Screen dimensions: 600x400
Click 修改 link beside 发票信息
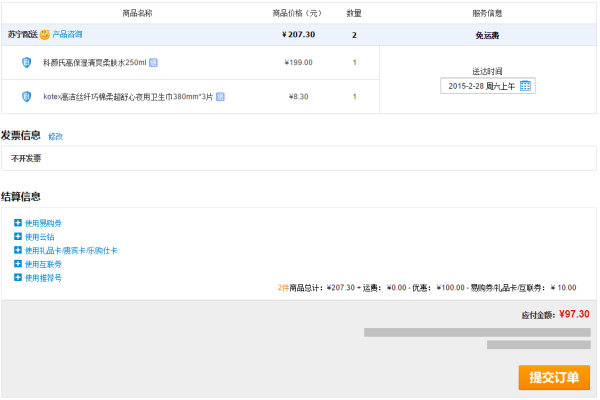tap(55, 136)
